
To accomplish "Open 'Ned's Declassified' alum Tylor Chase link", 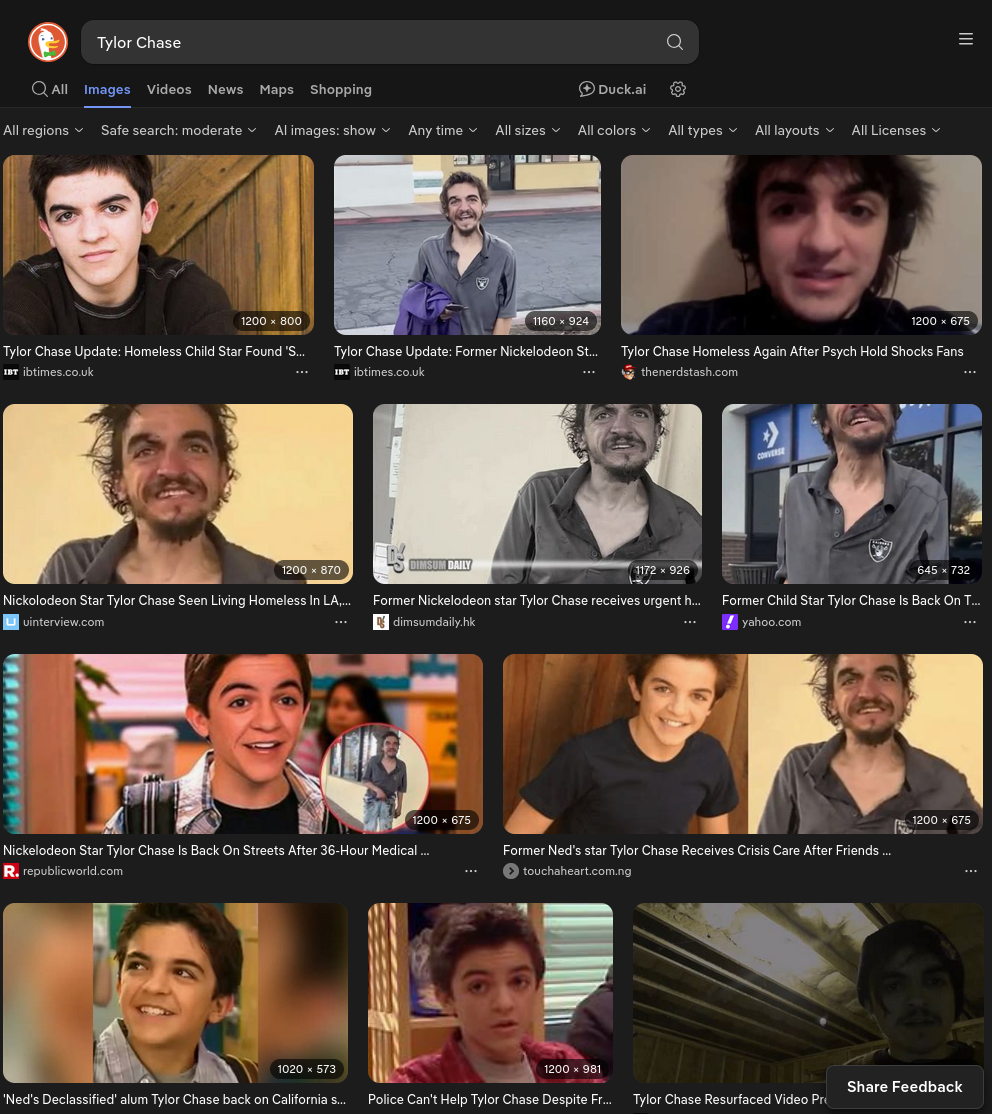I will (x=175, y=1099).
